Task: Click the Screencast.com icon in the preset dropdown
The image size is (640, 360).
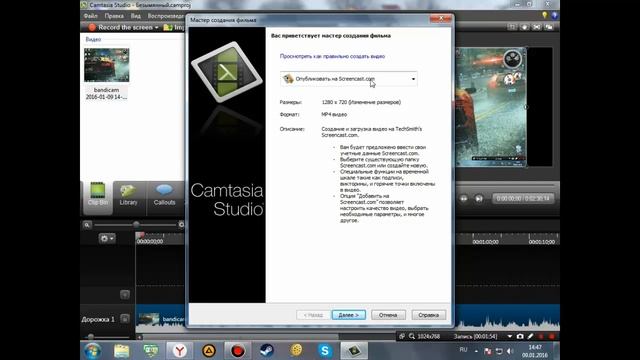Action: click(288, 79)
